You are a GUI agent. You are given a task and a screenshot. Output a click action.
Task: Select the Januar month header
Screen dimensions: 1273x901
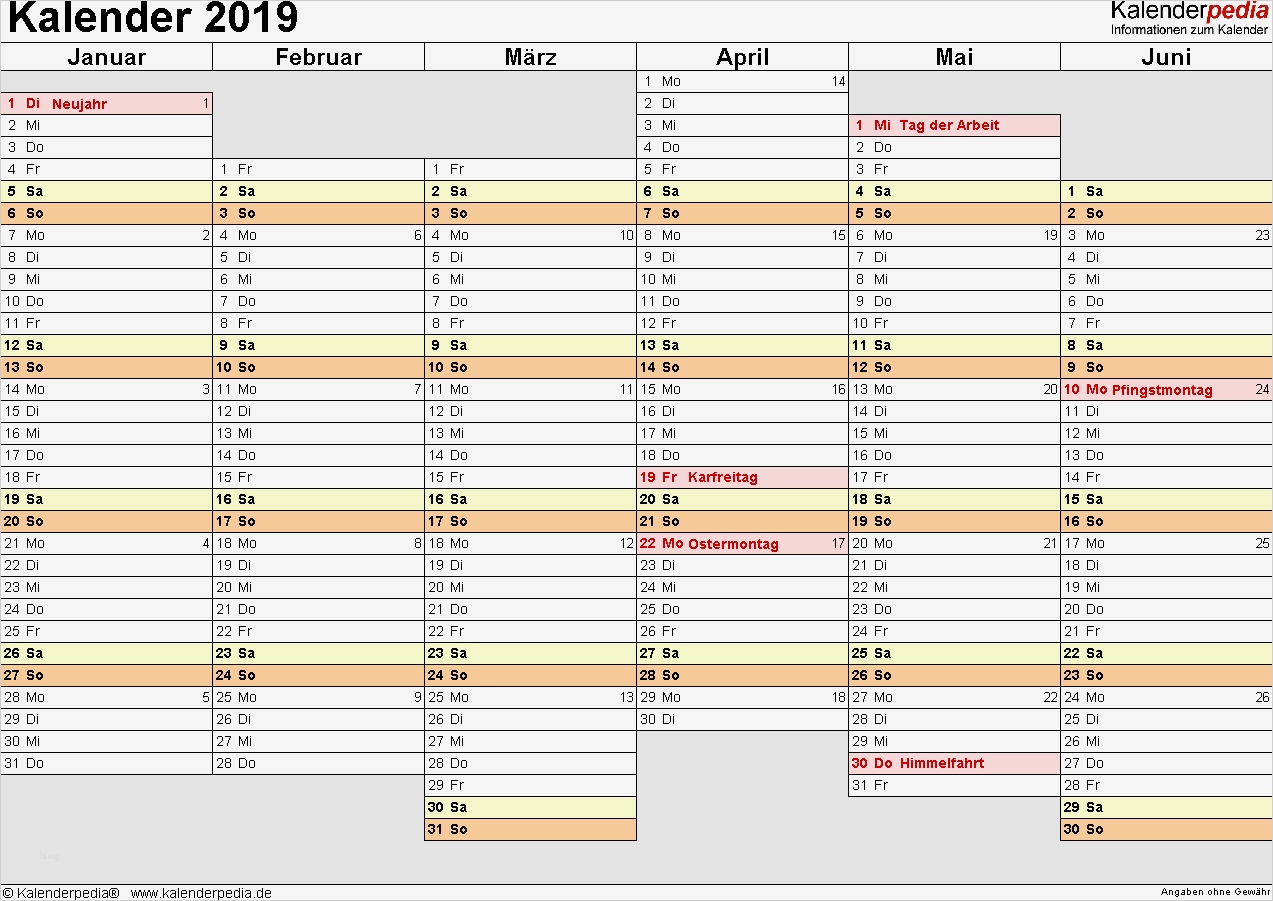coord(106,57)
